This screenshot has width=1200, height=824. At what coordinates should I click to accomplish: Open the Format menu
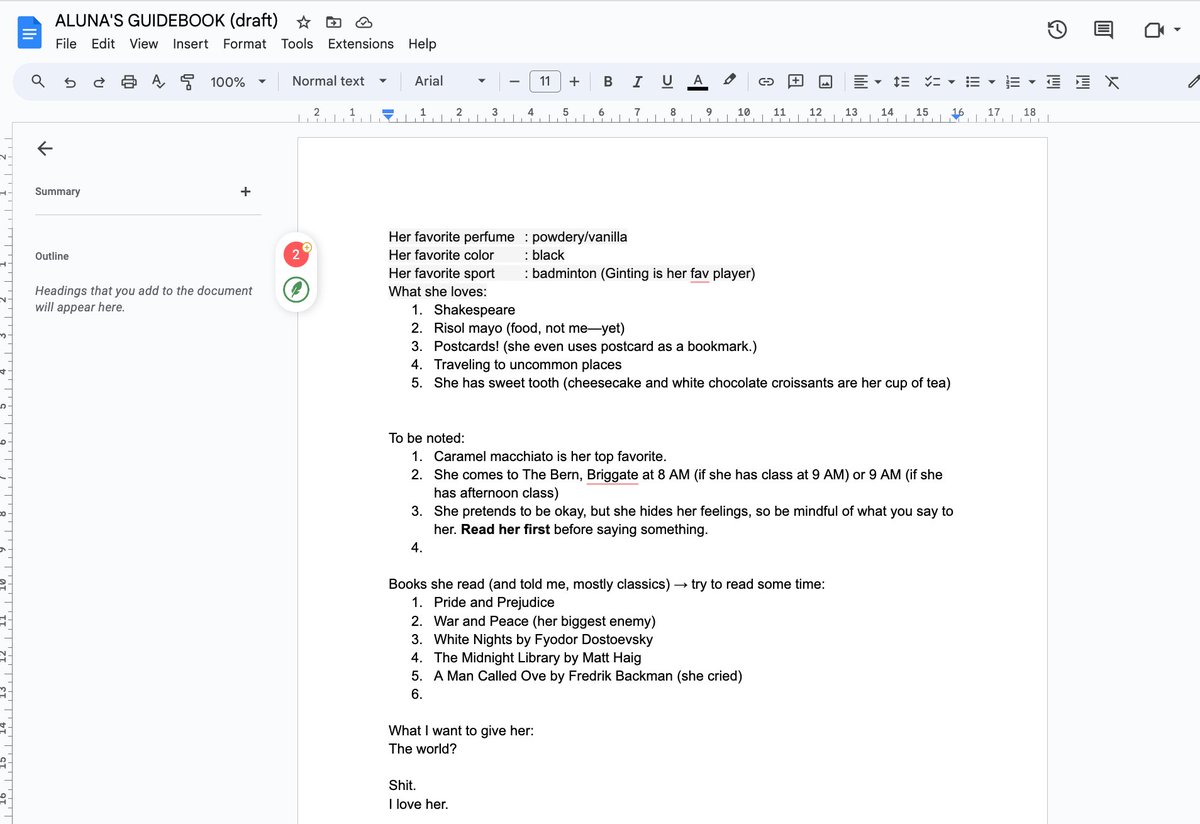click(245, 44)
